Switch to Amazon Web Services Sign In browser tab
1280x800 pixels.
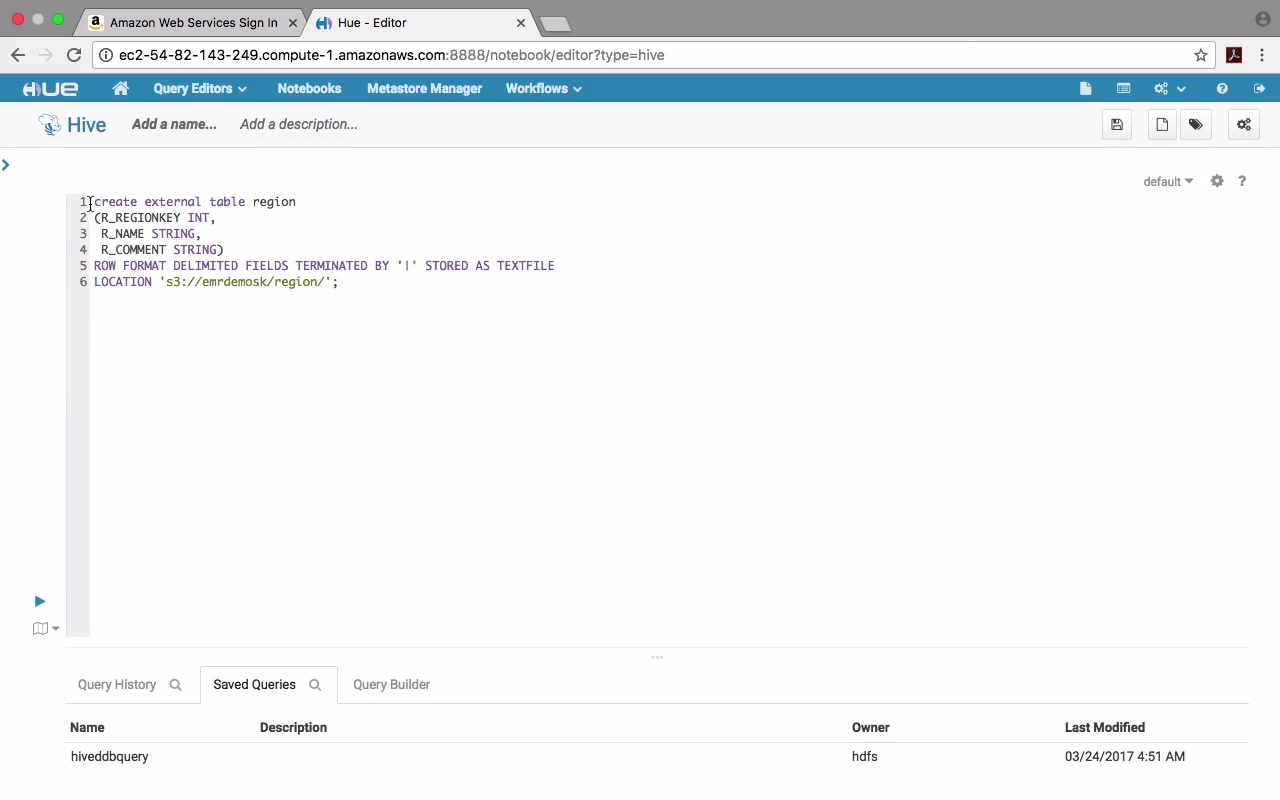pyautogui.click(x=193, y=22)
